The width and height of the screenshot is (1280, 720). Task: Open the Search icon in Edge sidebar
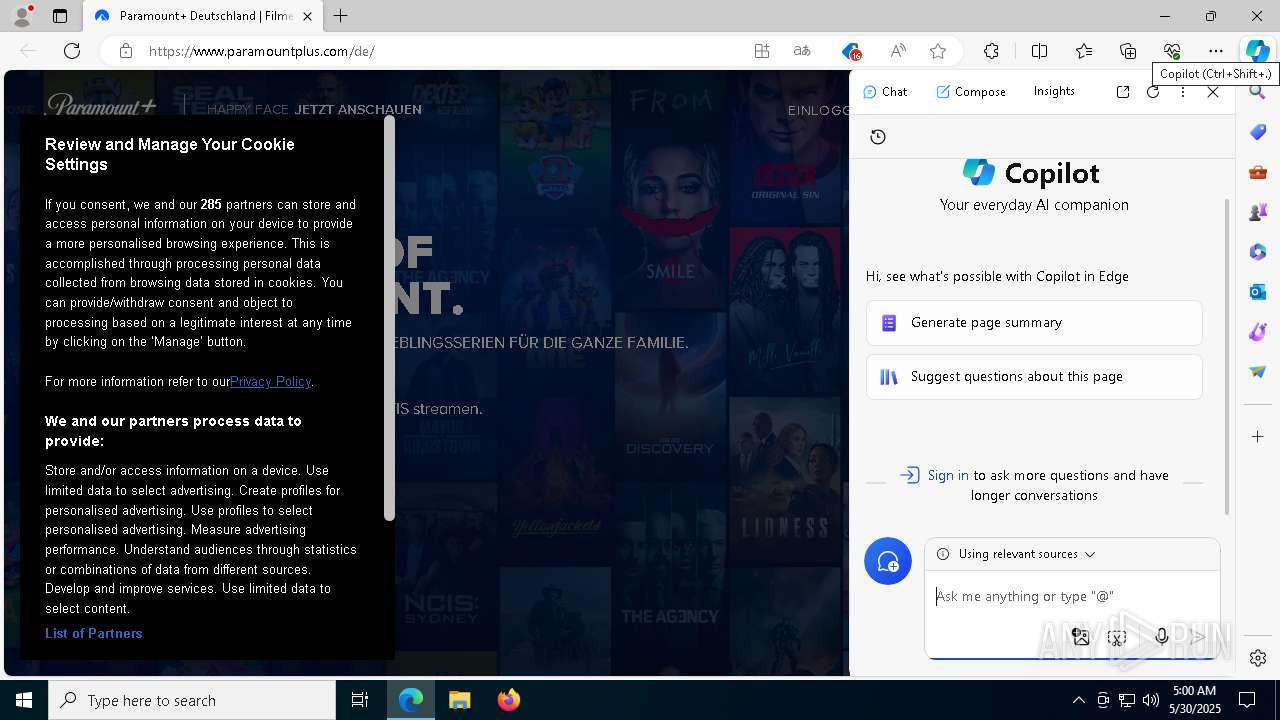tap(1258, 92)
